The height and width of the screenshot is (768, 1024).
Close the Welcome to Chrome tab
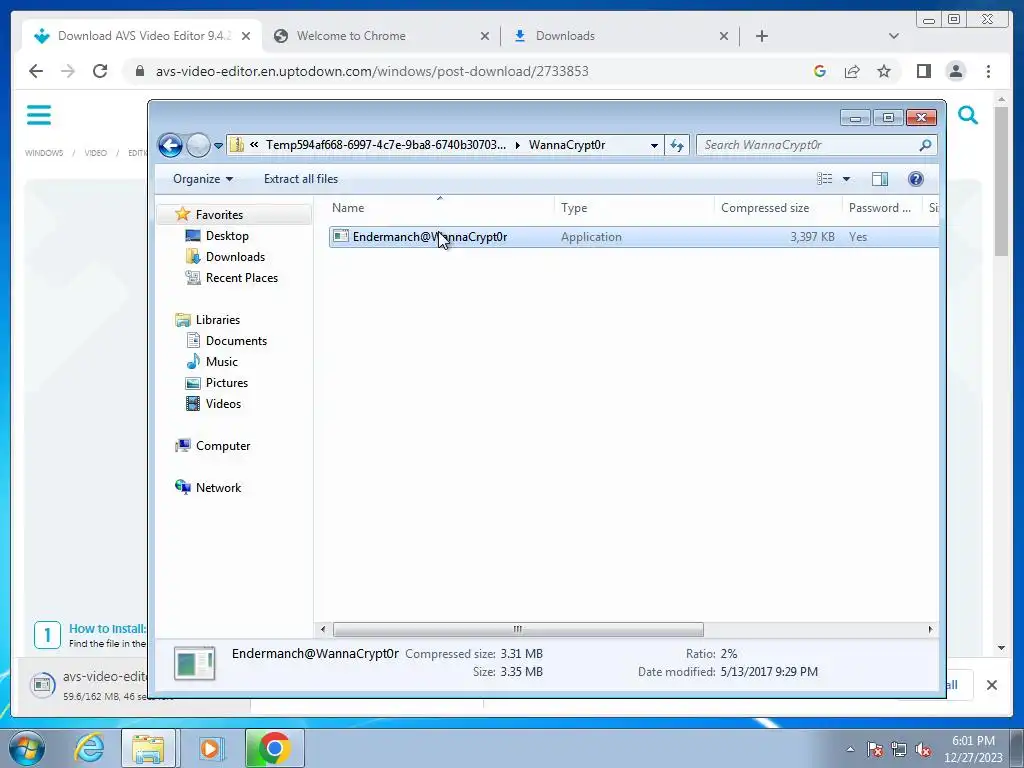pyautogui.click(x=485, y=37)
